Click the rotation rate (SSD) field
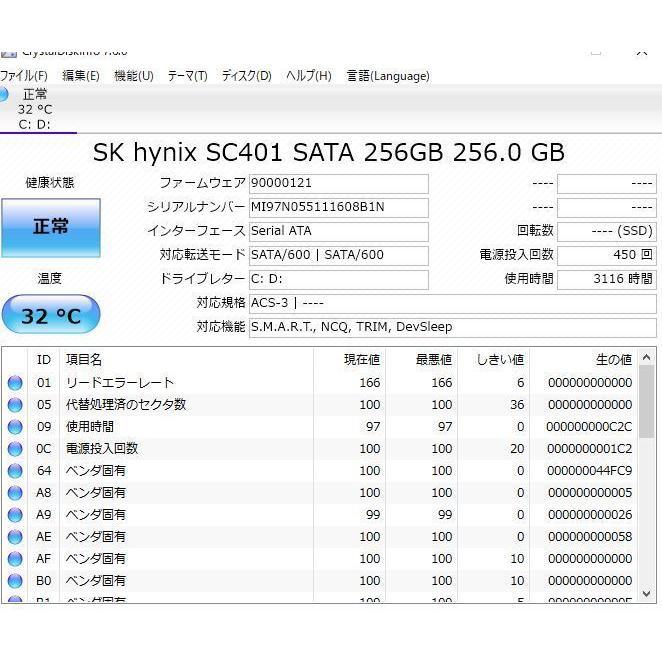 (607, 231)
